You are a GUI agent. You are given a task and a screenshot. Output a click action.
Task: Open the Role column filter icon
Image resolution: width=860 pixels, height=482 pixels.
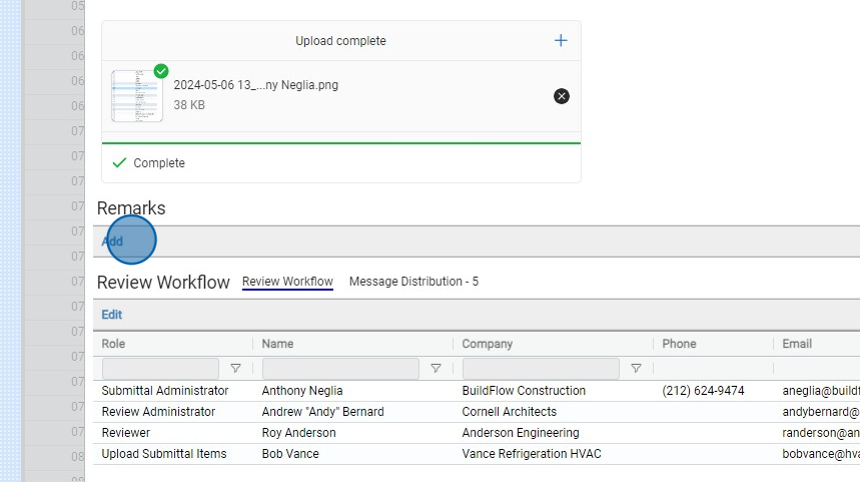236,368
